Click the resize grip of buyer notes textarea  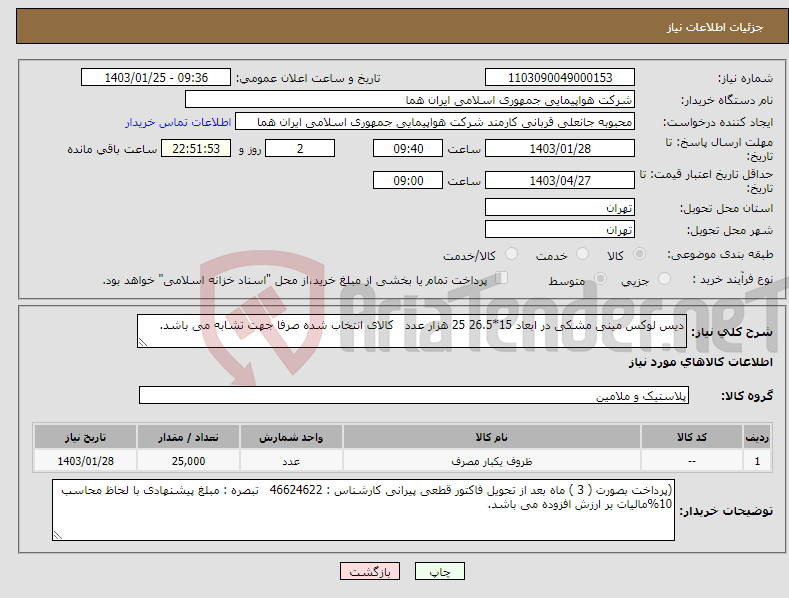(x=58, y=535)
